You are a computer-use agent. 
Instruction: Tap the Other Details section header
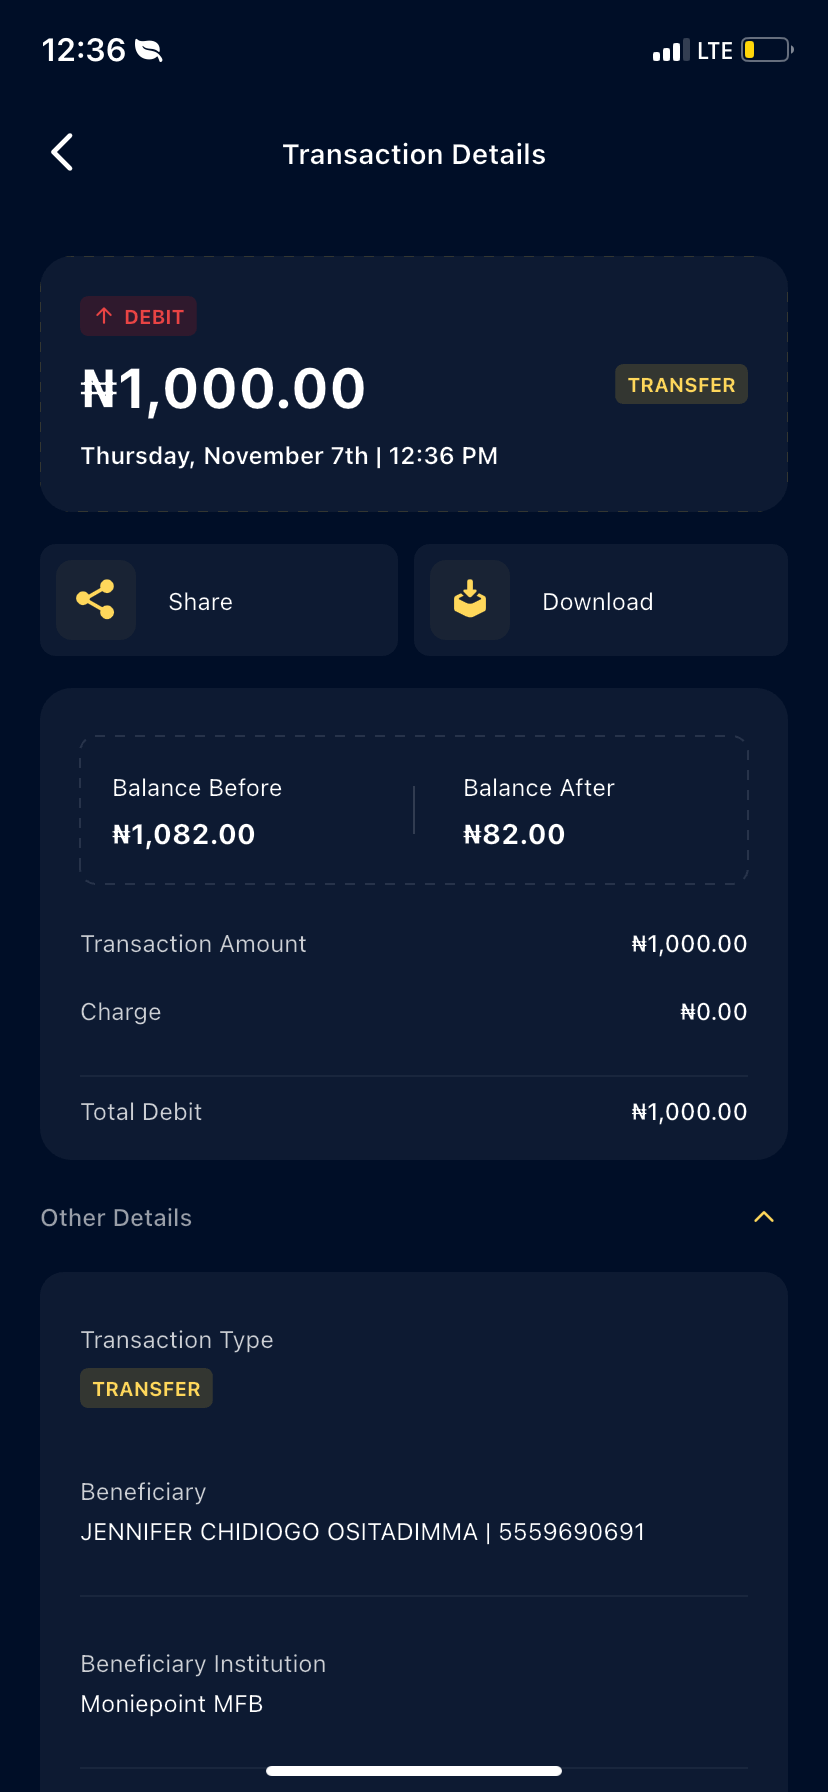pos(117,1218)
